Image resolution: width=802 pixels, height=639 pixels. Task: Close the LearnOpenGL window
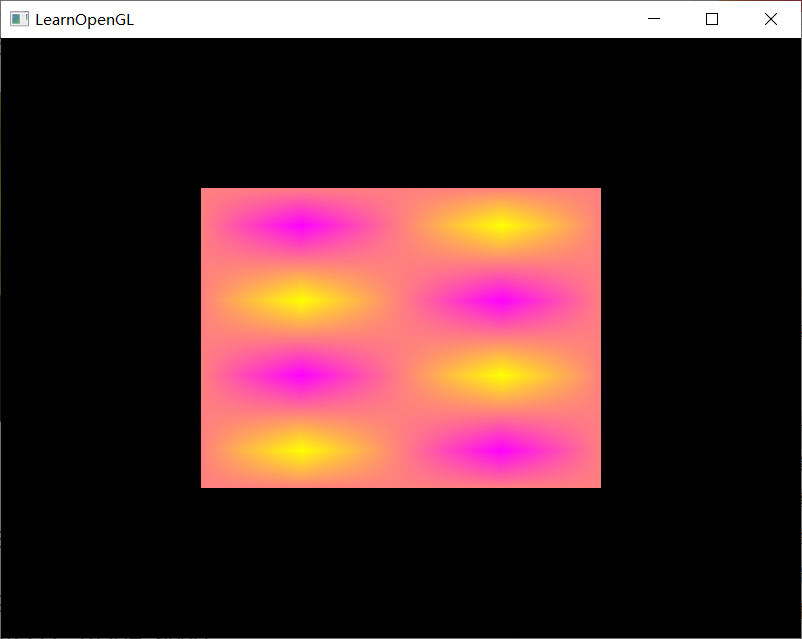771,19
